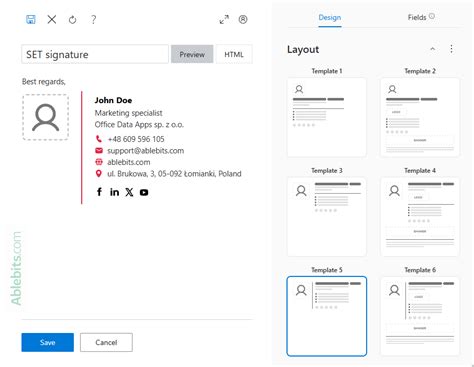Click the LinkedIn icon in signature
The width and height of the screenshot is (474, 367).
coord(114,192)
